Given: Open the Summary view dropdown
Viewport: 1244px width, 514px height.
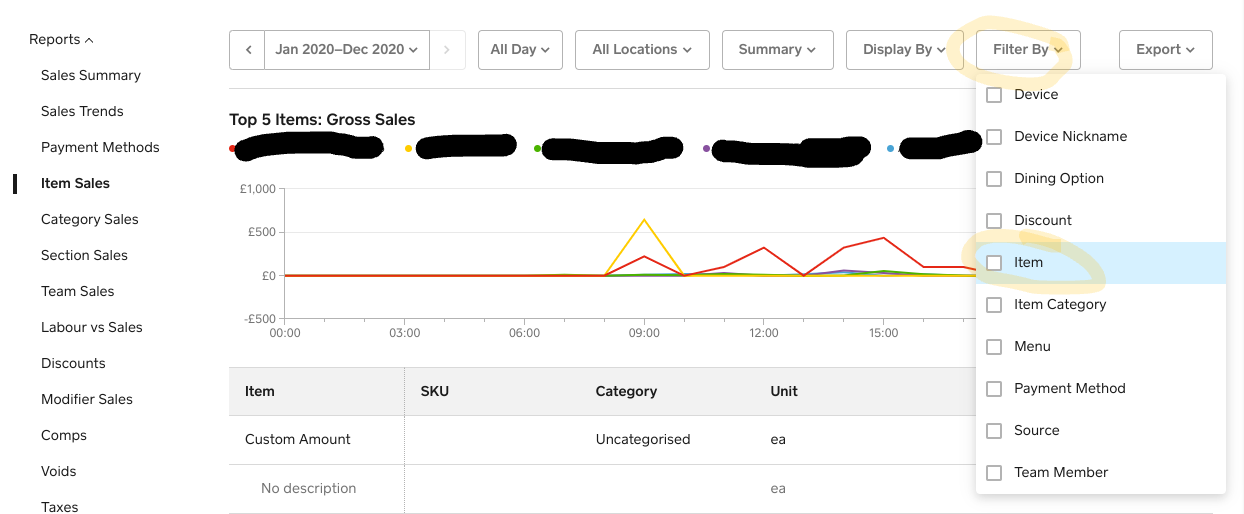Looking at the screenshot, I should (x=777, y=50).
